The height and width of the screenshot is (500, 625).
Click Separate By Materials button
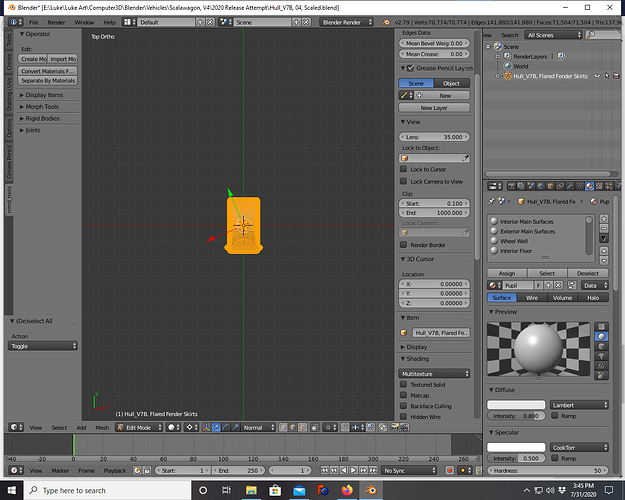[48, 81]
